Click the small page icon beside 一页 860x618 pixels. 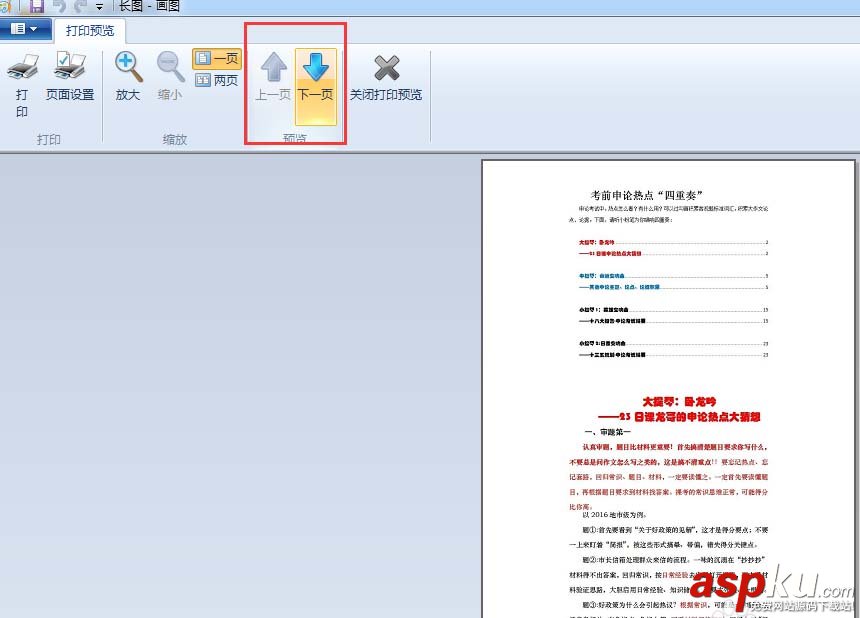(201, 58)
